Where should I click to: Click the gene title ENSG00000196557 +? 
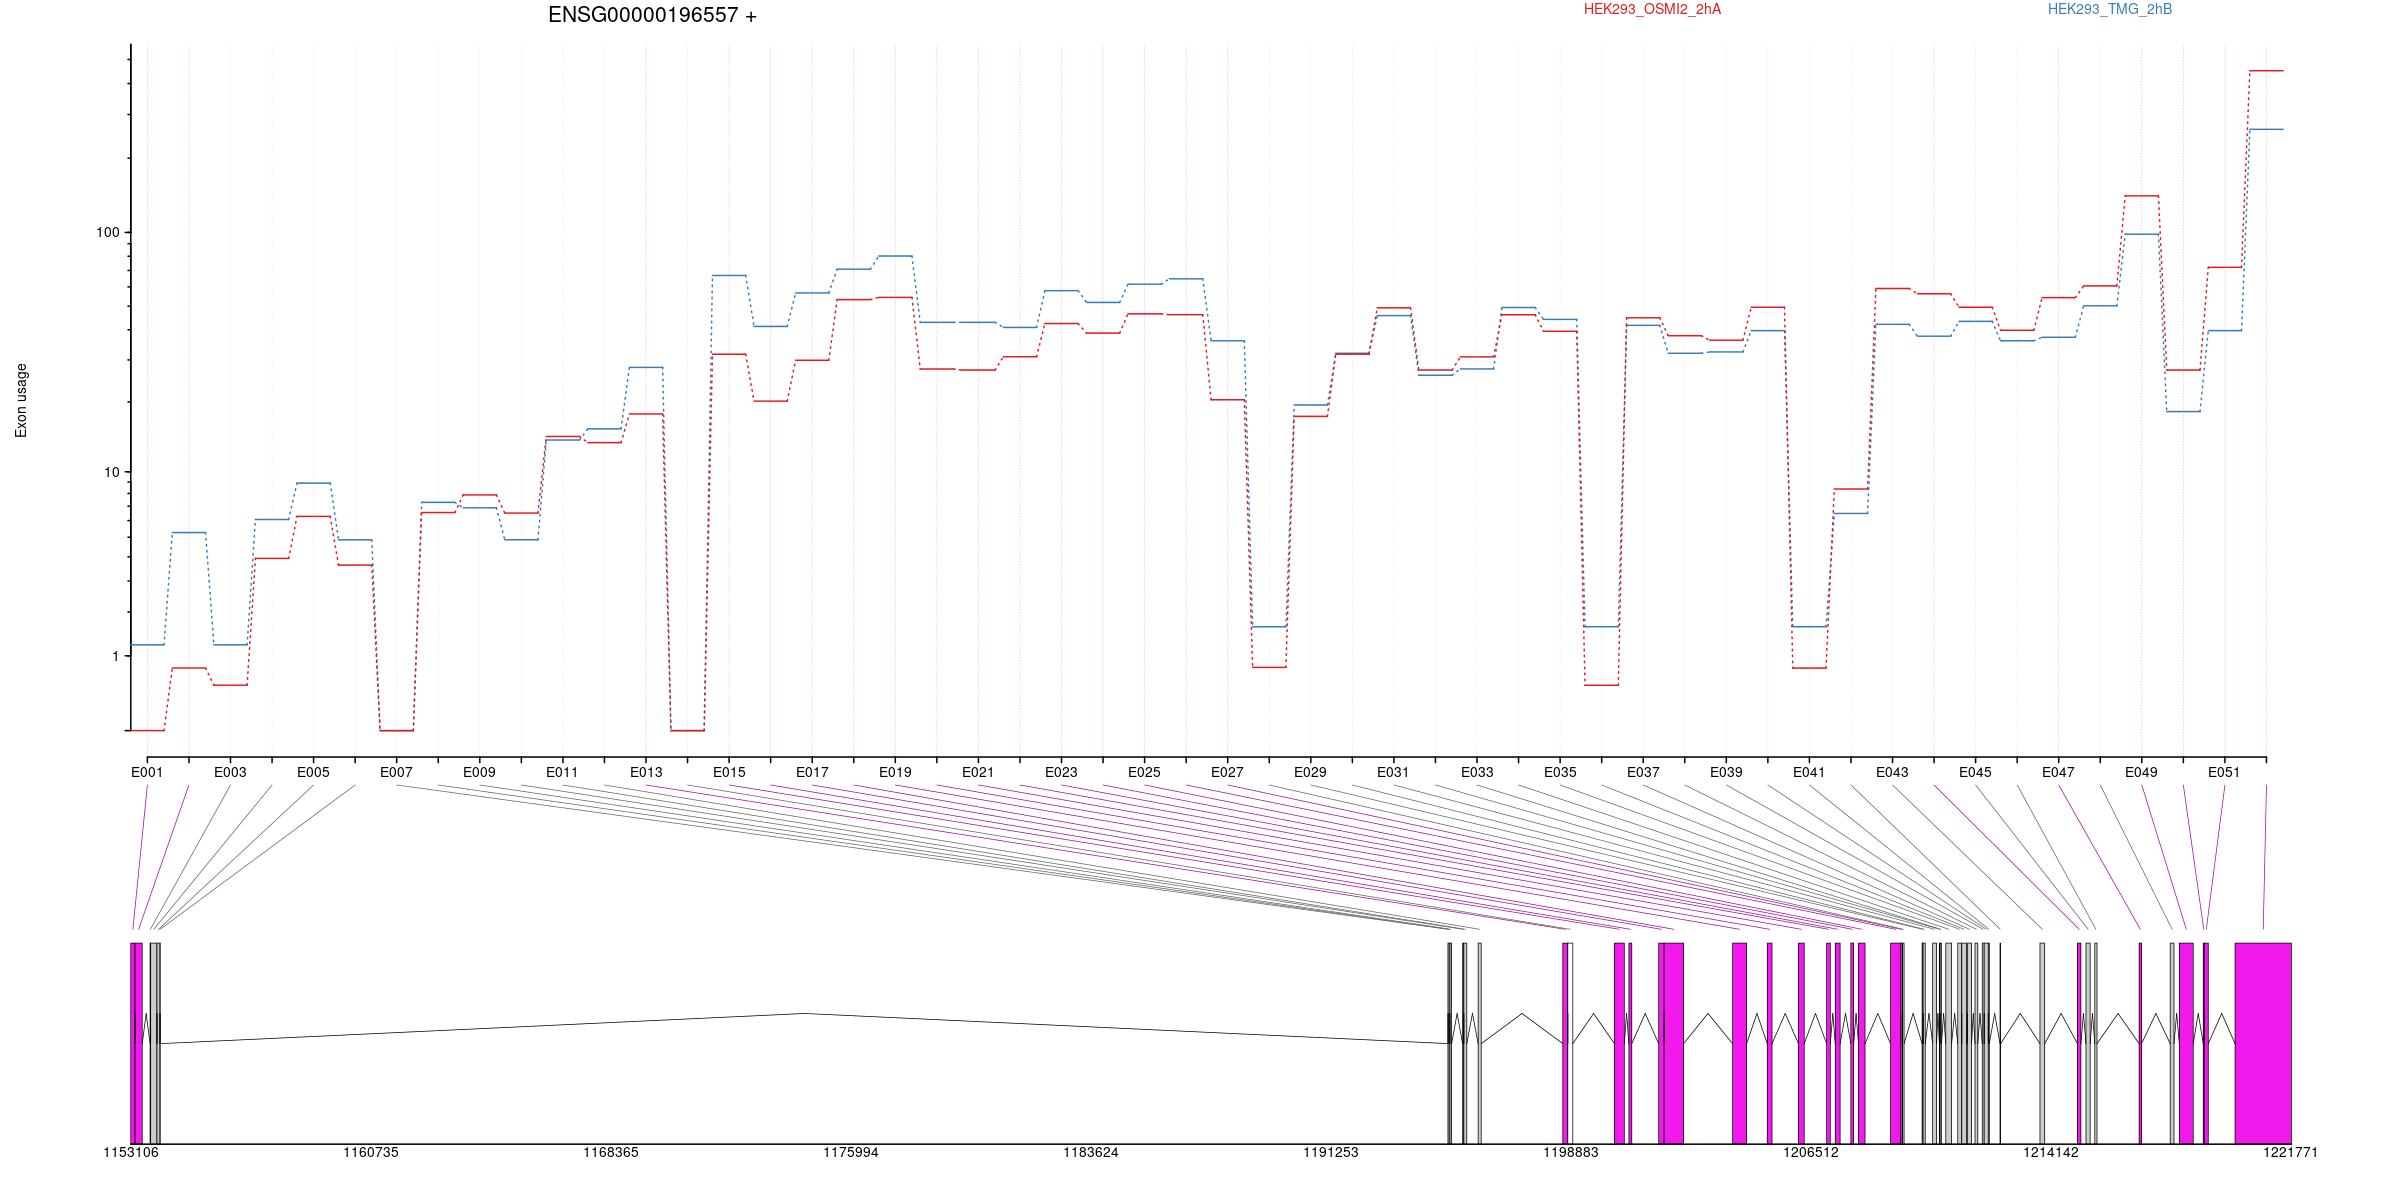[652, 15]
